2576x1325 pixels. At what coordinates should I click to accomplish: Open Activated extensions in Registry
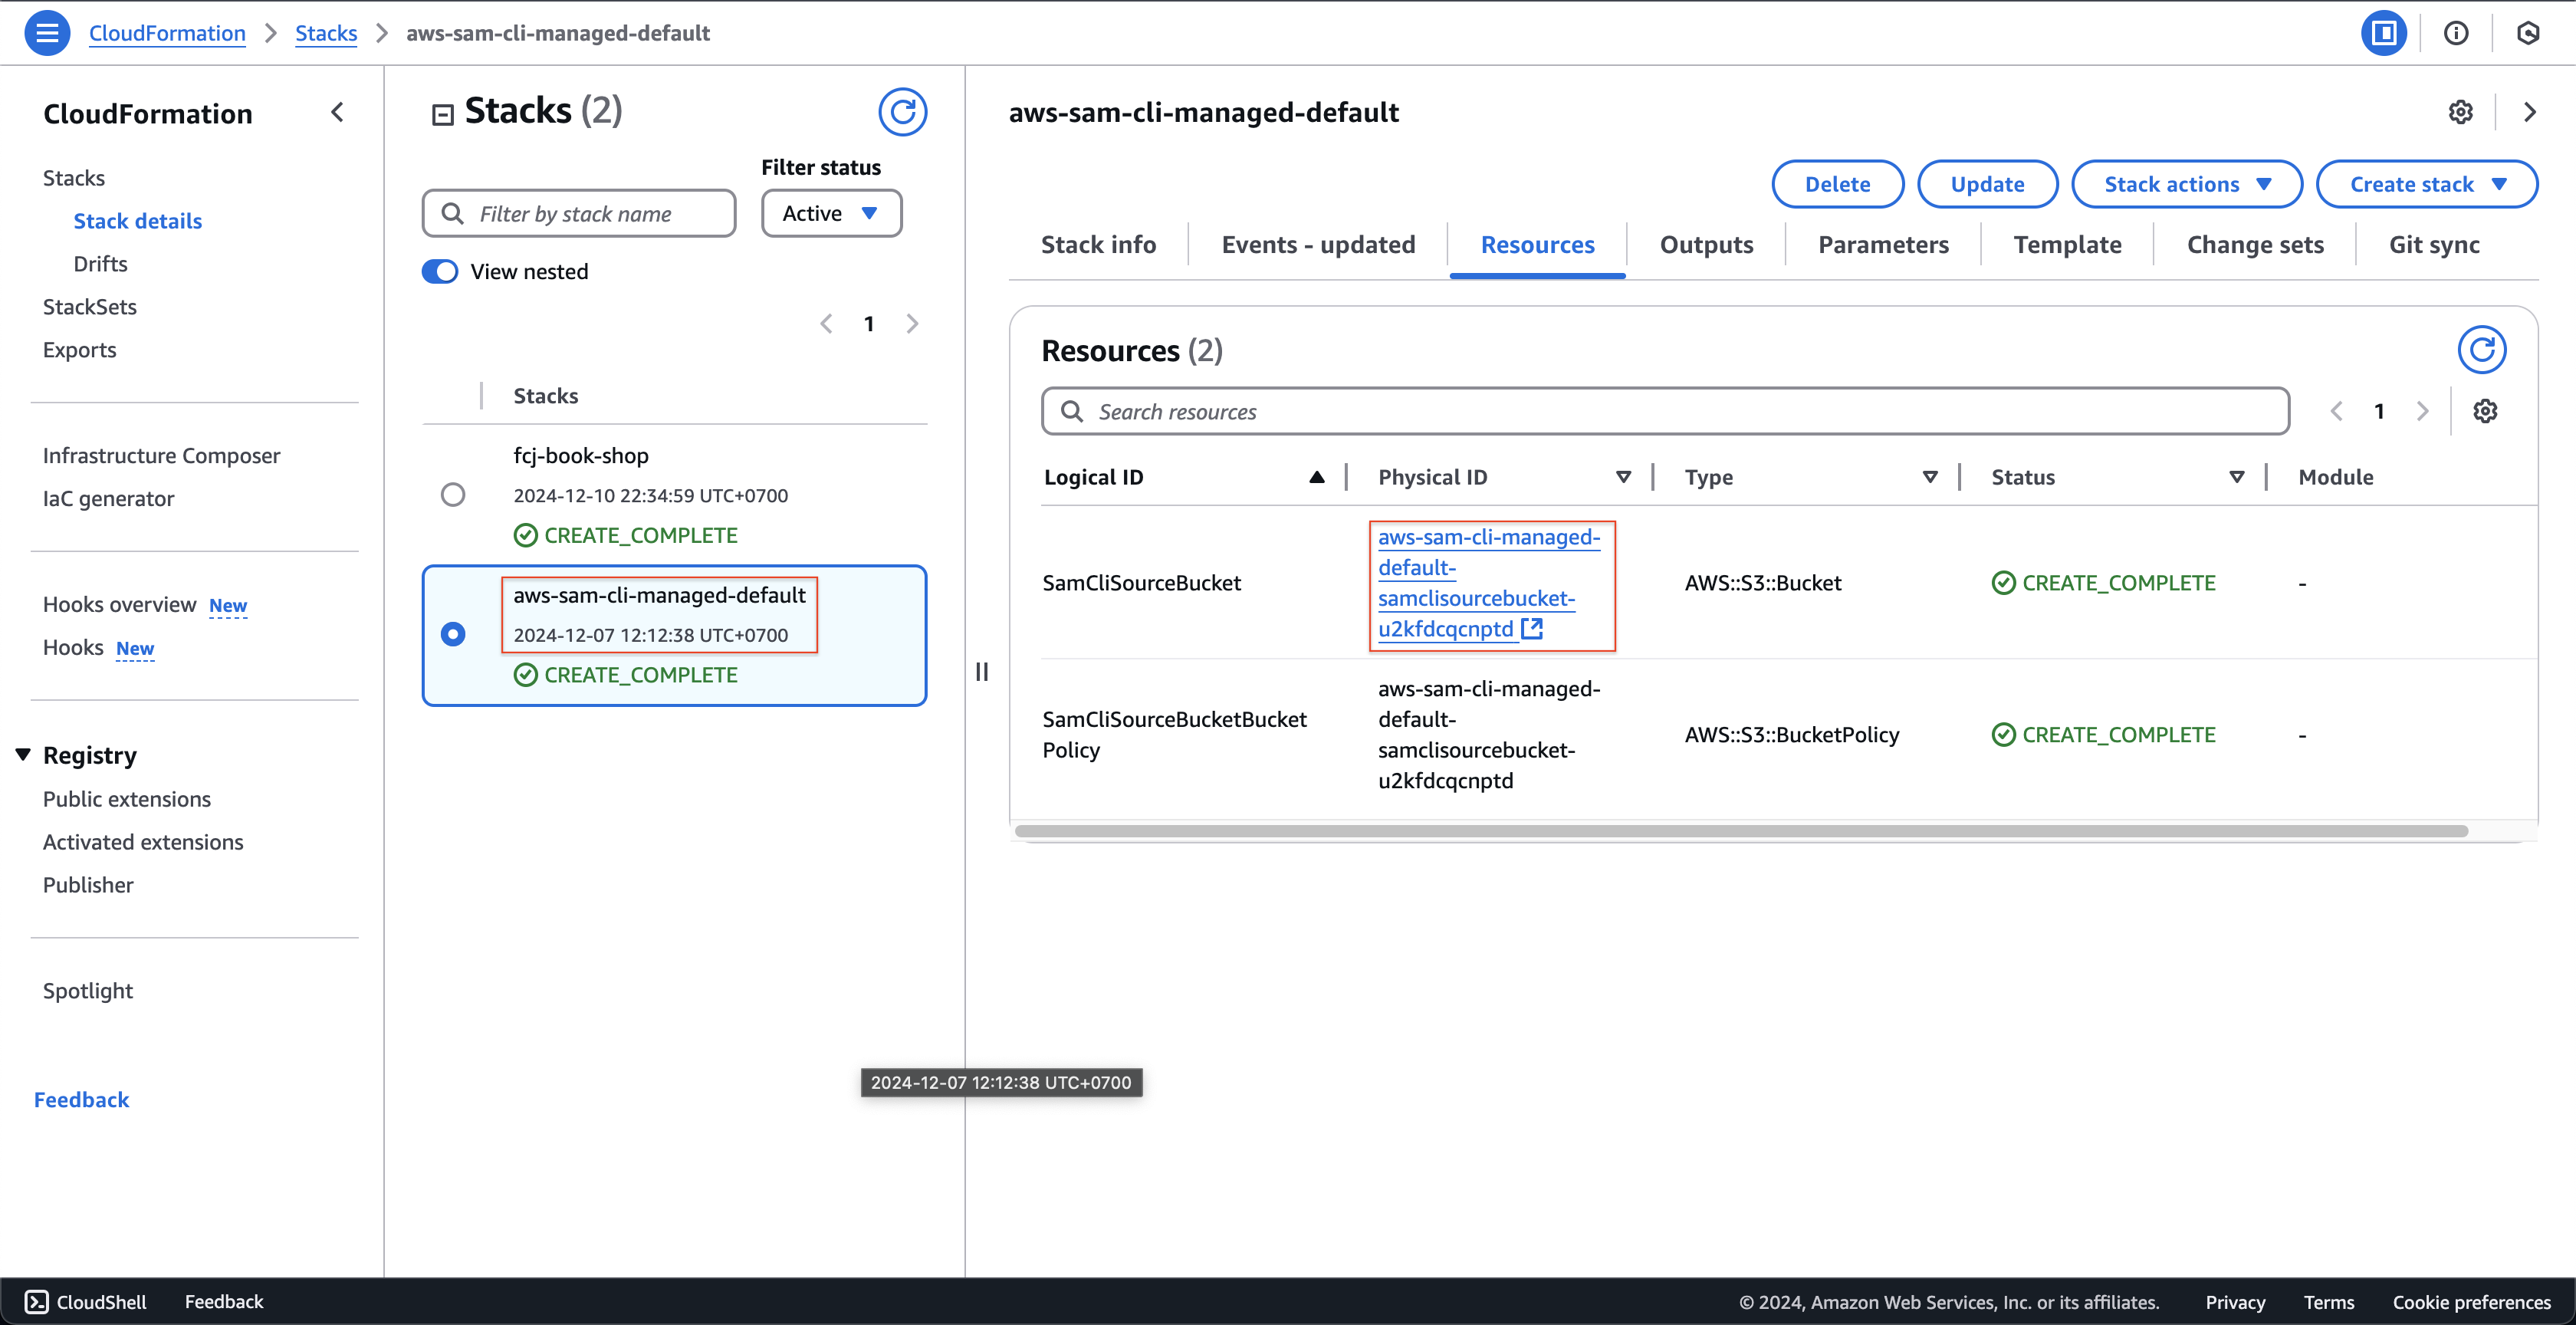[143, 842]
